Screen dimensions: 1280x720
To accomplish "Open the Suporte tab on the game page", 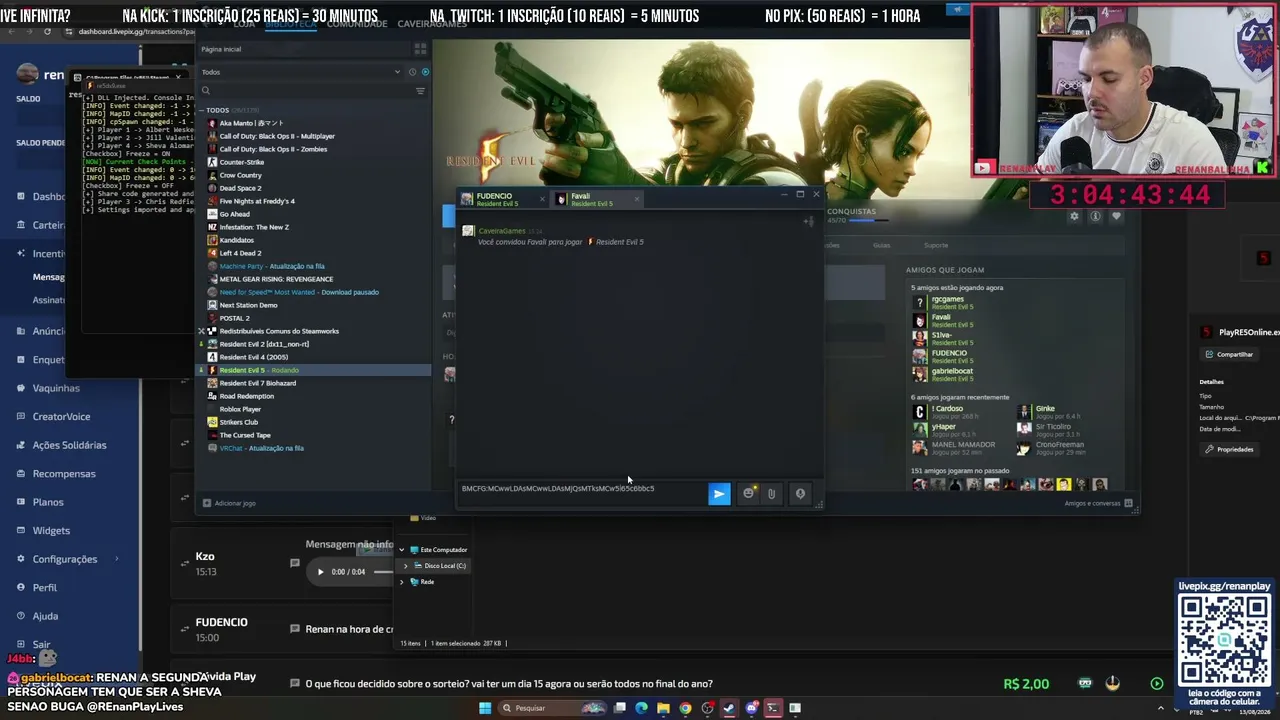I will [936, 245].
